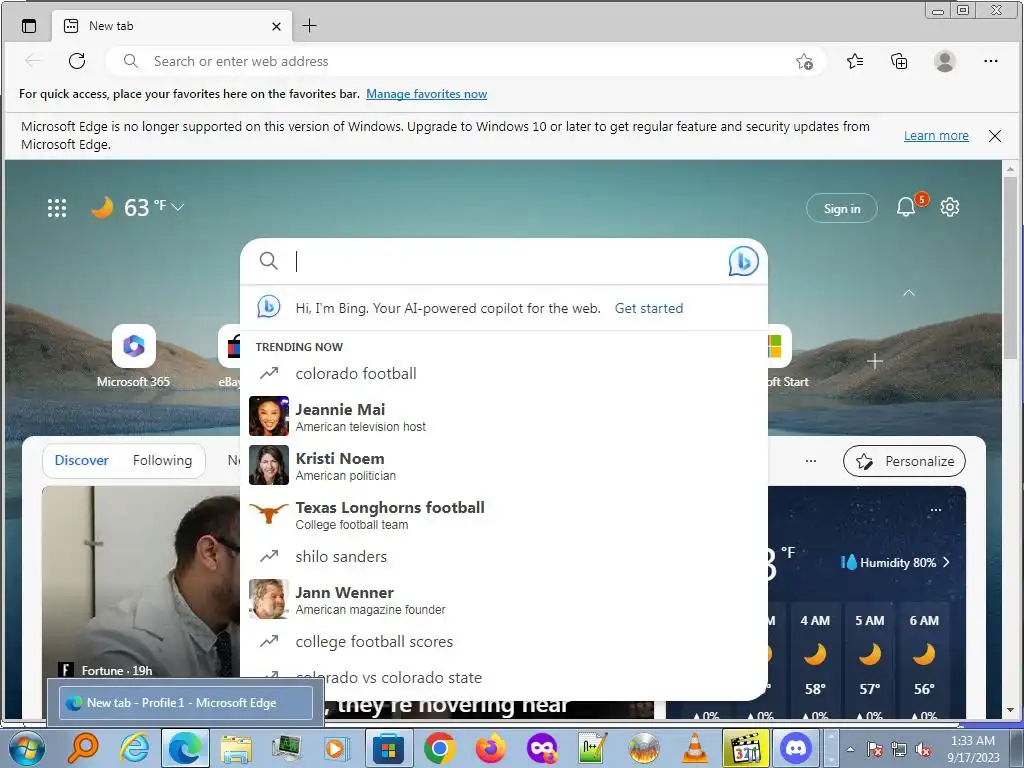Open the feed more options ellipsis
This screenshot has height=768, width=1024.
[810, 461]
